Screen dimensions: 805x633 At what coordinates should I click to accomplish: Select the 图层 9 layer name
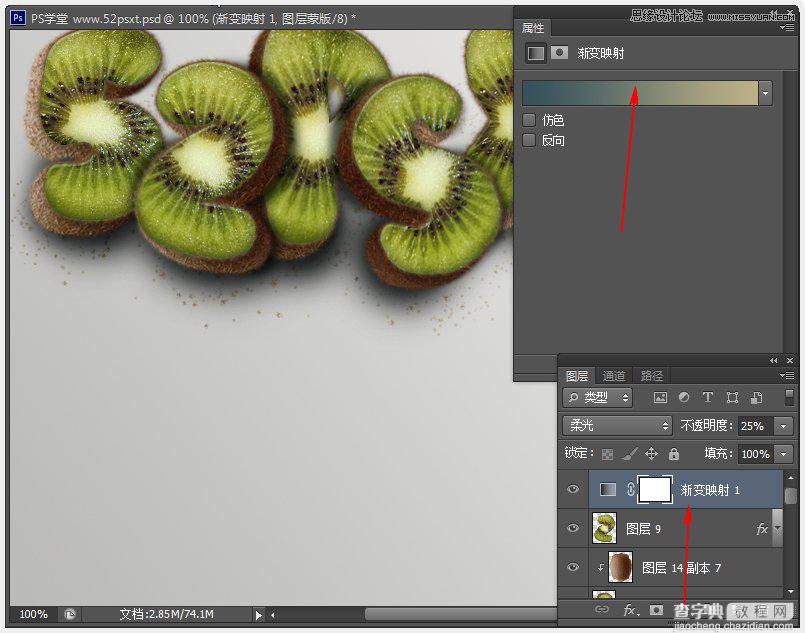coord(643,529)
